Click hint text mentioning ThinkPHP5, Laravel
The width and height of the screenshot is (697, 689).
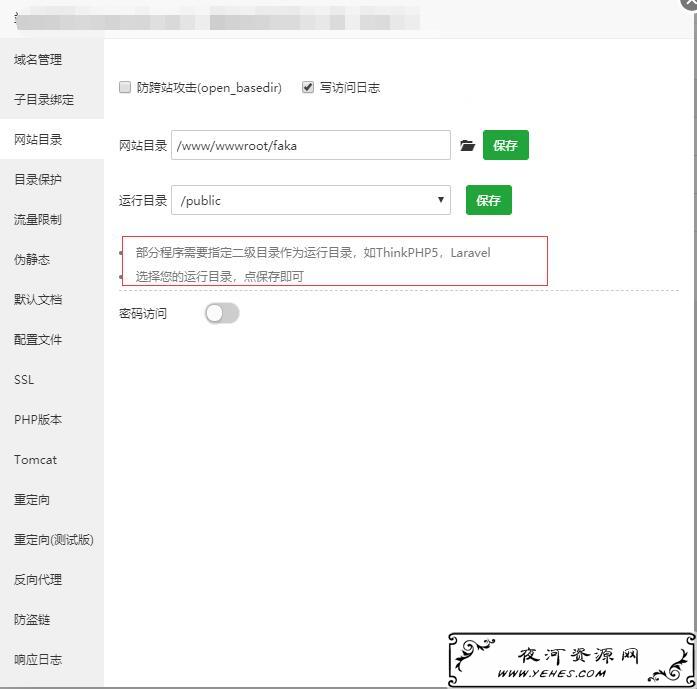pos(313,252)
